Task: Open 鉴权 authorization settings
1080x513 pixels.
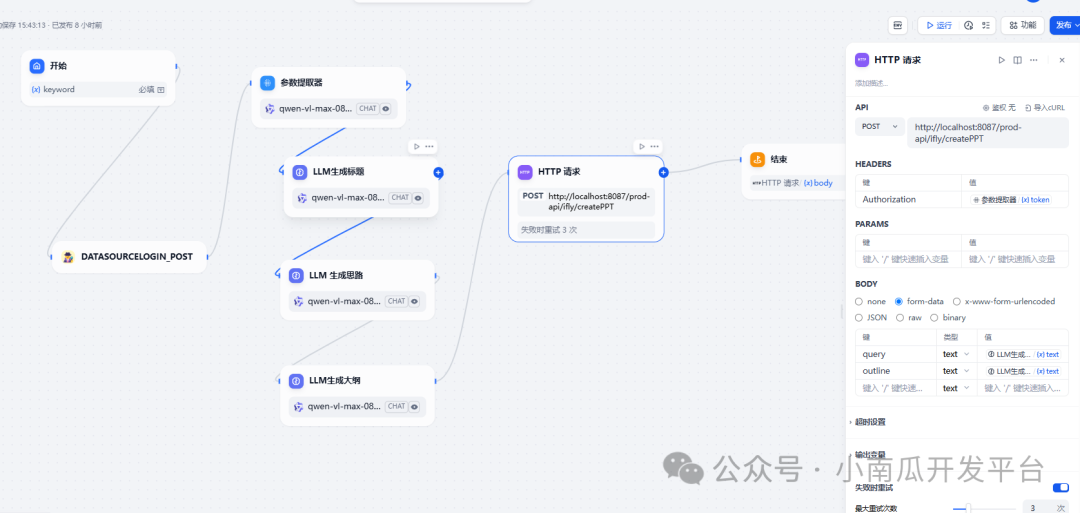Action: (x=999, y=107)
